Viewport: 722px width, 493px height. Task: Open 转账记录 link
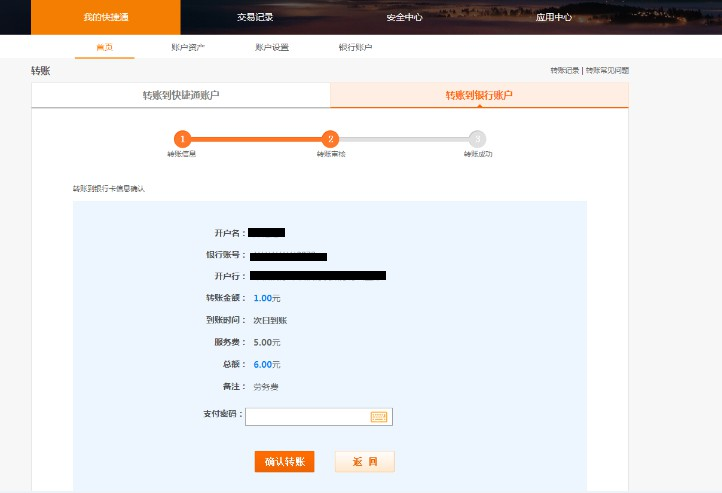click(x=565, y=70)
